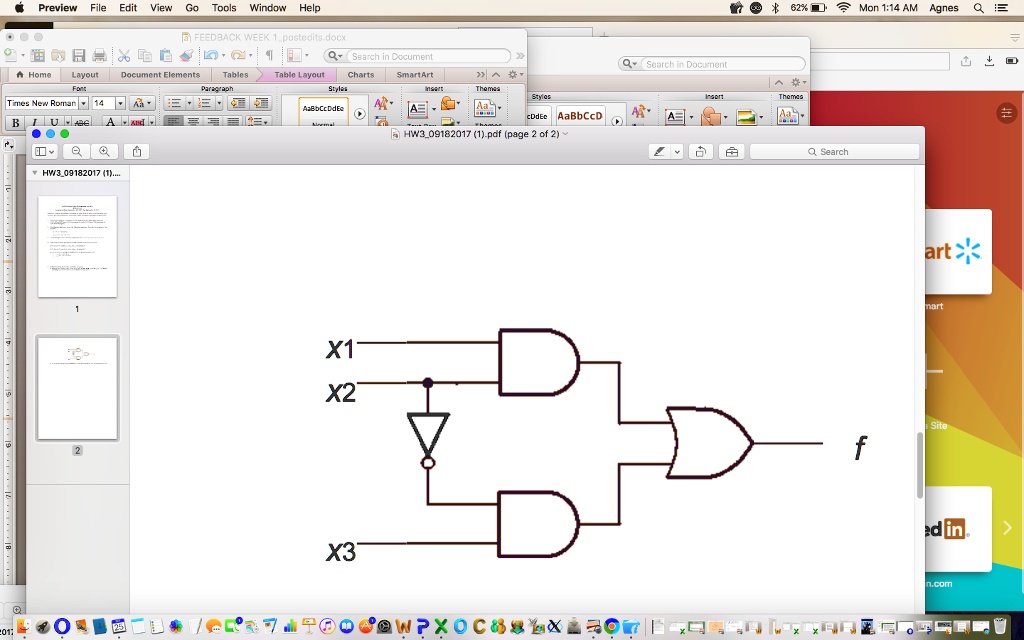The width and height of the screenshot is (1024, 640).
Task: Increase indent in Word's Paragraph group
Action: pos(261,103)
